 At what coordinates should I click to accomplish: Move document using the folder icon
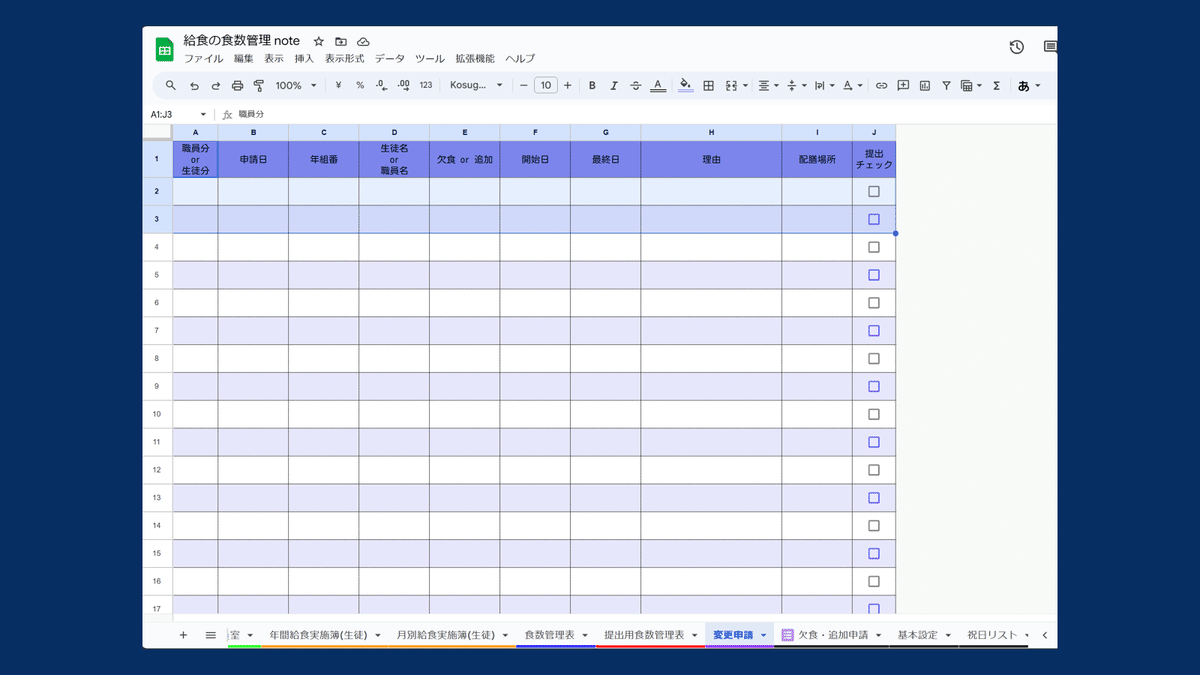[341, 41]
